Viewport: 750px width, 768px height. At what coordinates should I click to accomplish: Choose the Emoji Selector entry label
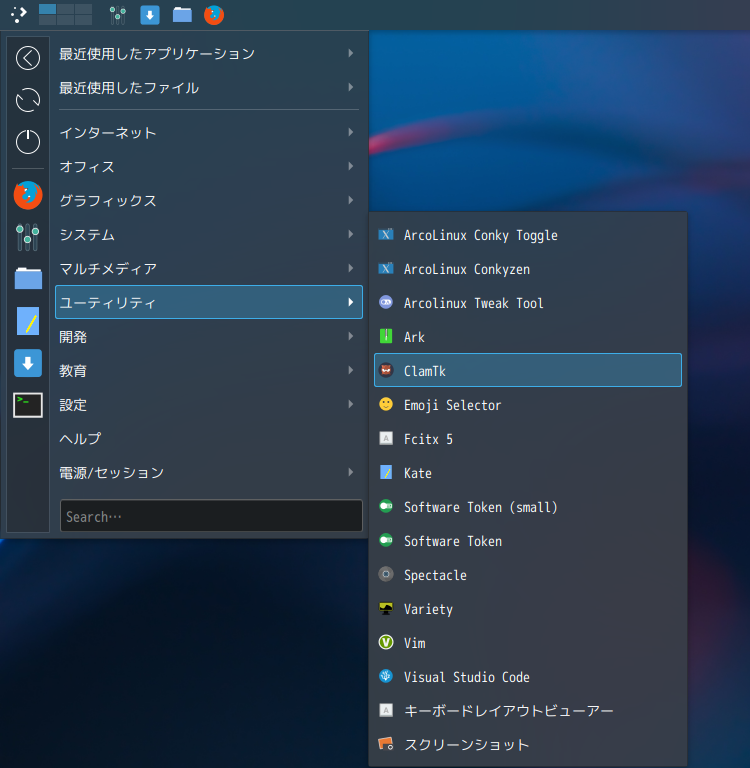(452, 406)
